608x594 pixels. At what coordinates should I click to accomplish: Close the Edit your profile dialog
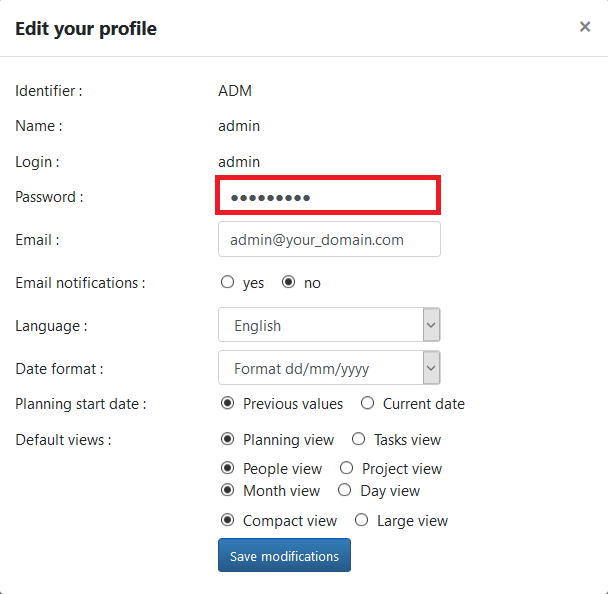pyautogui.click(x=585, y=27)
